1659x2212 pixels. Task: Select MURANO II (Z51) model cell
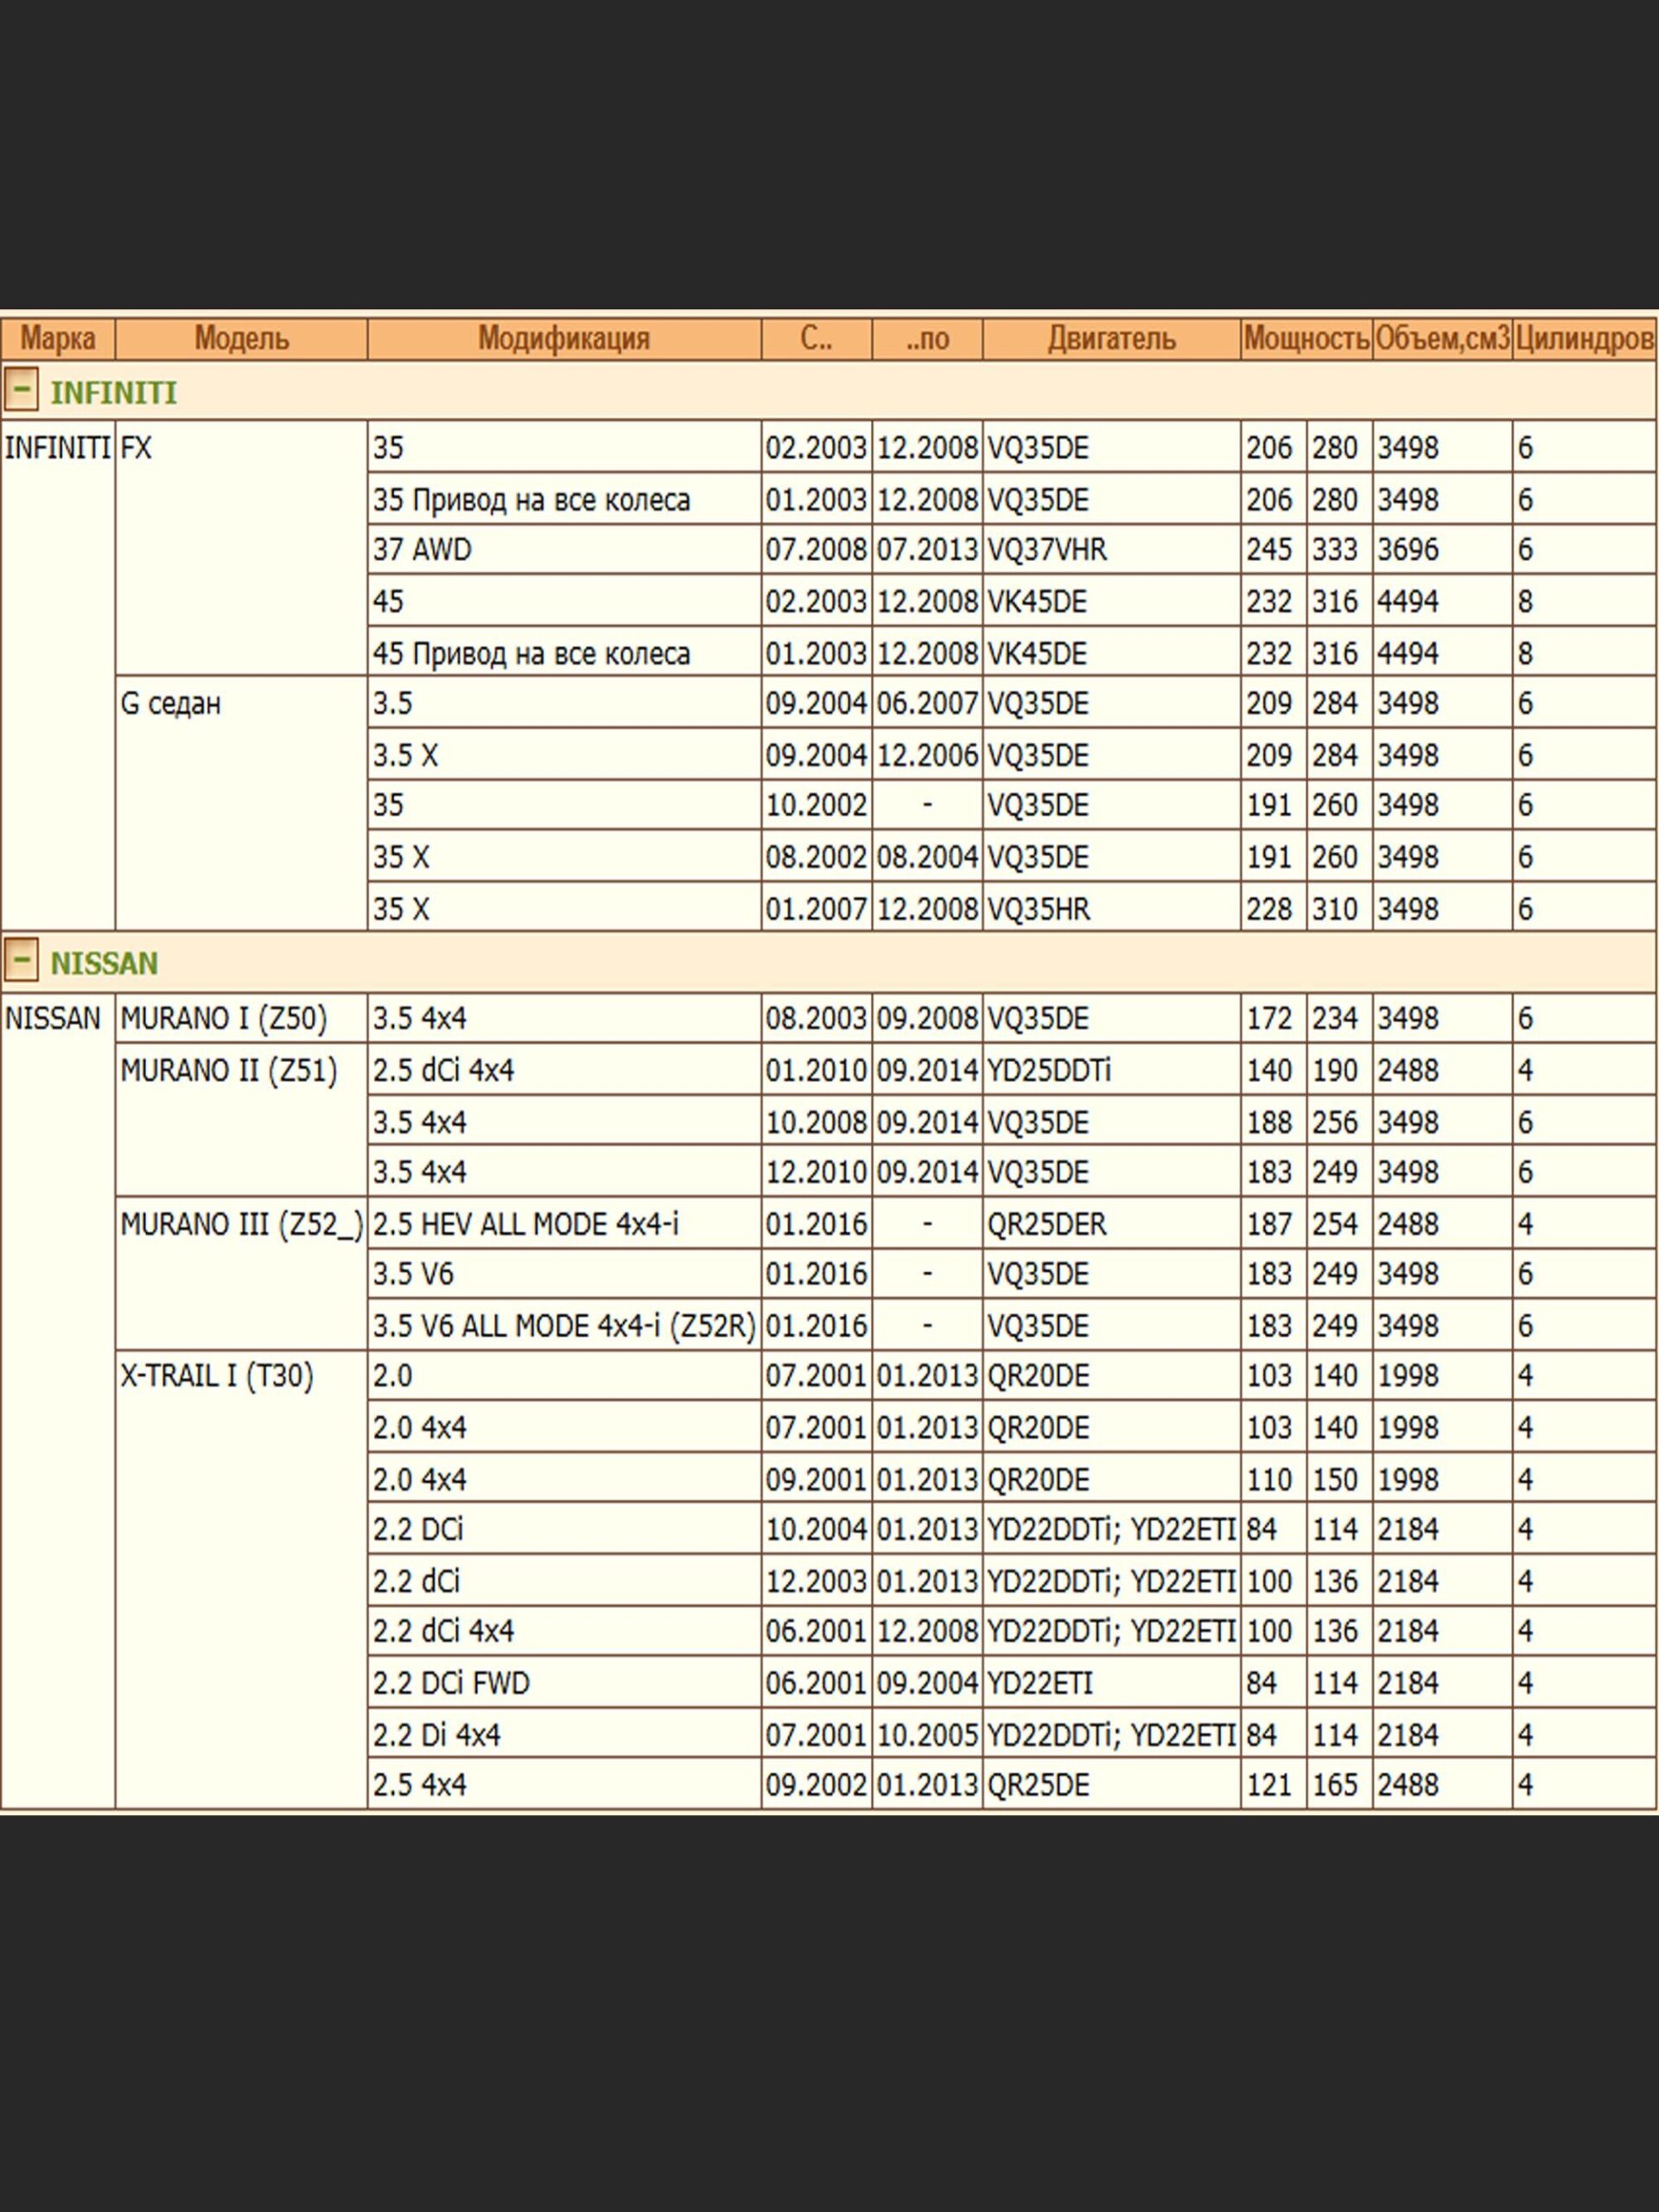(x=228, y=1070)
